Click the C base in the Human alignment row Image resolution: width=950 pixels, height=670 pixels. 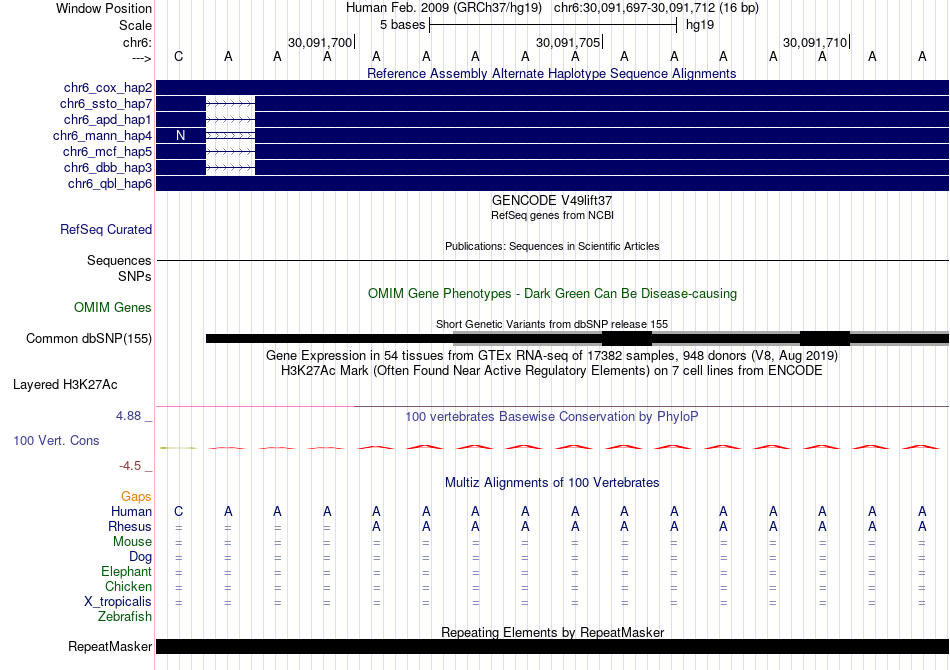coord(178,511)
